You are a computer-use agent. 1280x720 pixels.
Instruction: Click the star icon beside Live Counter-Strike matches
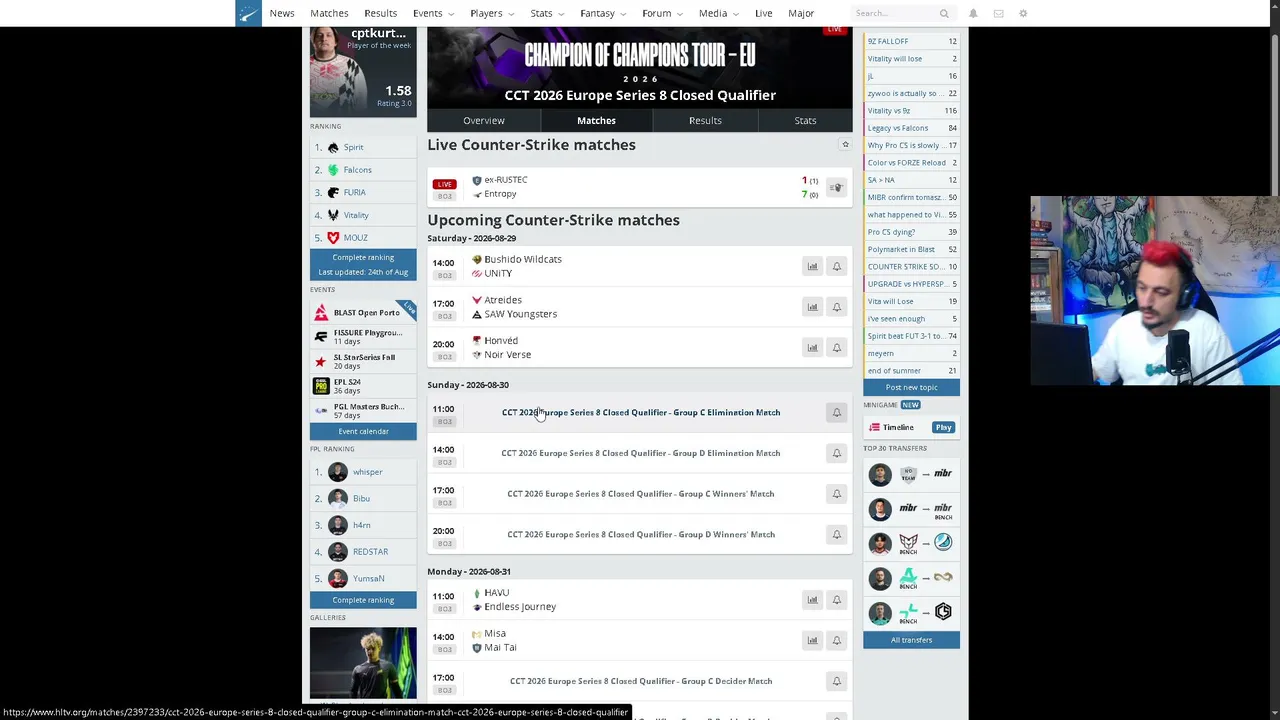[x=845, y=145]
